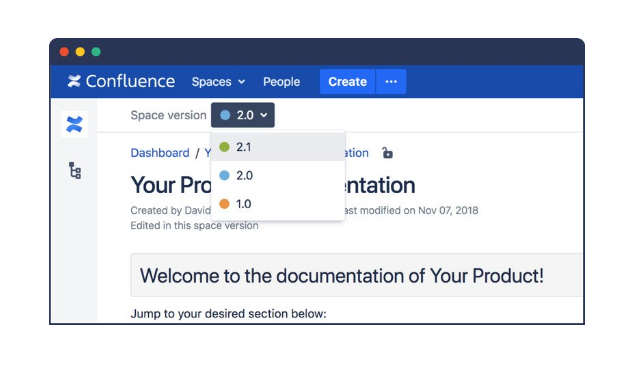The width and height of the screenshot is (620, 371).
Task: Click the yellow minimize window button
Action: [80, 52]
